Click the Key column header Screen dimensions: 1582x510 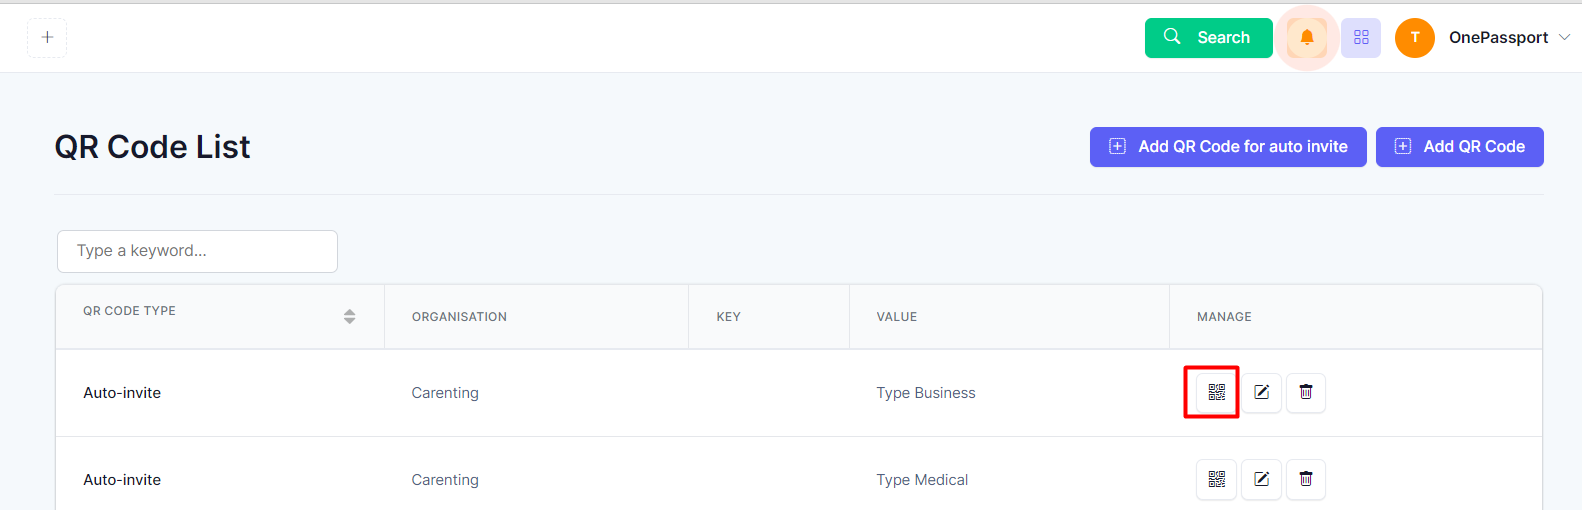[x=728, y=317]
